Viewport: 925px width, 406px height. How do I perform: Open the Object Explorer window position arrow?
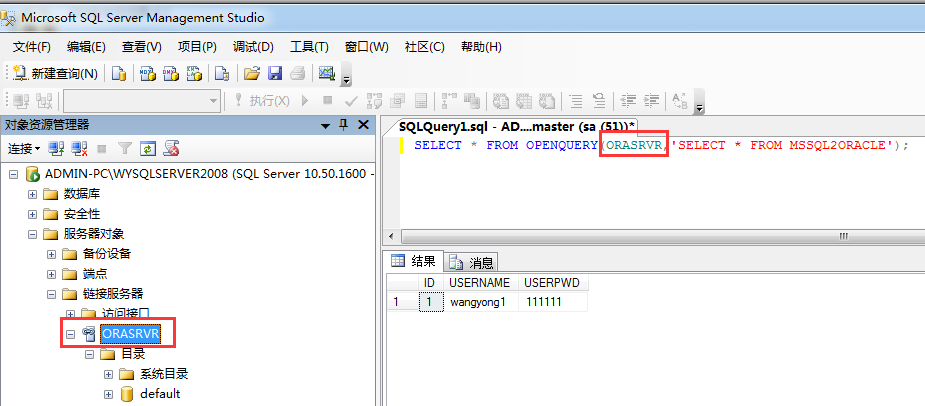326,126
